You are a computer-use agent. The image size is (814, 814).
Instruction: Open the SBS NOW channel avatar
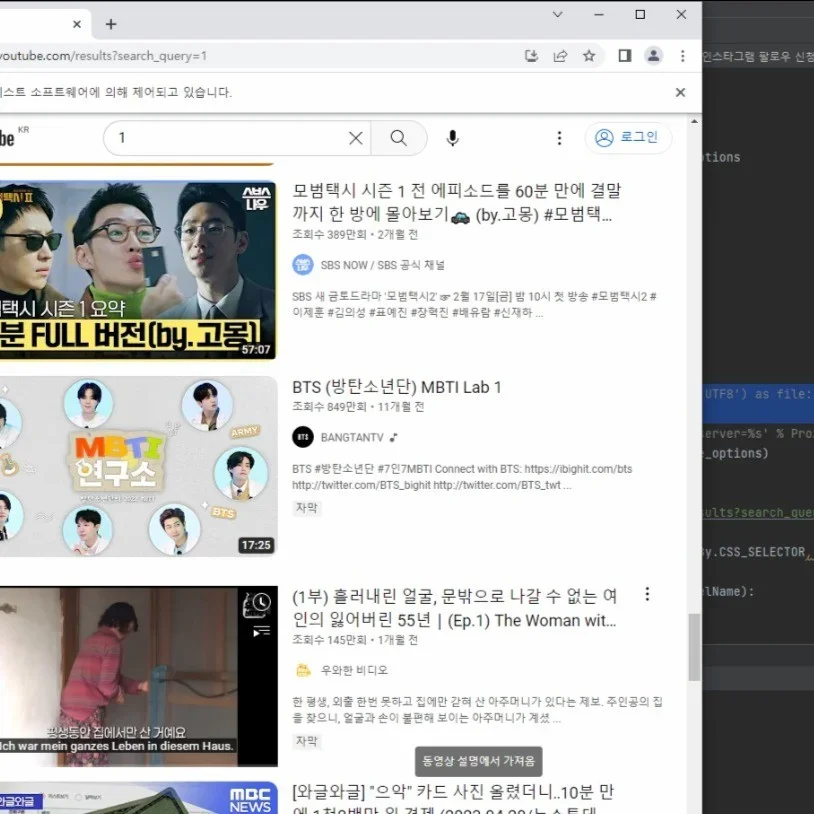(303, 265)
